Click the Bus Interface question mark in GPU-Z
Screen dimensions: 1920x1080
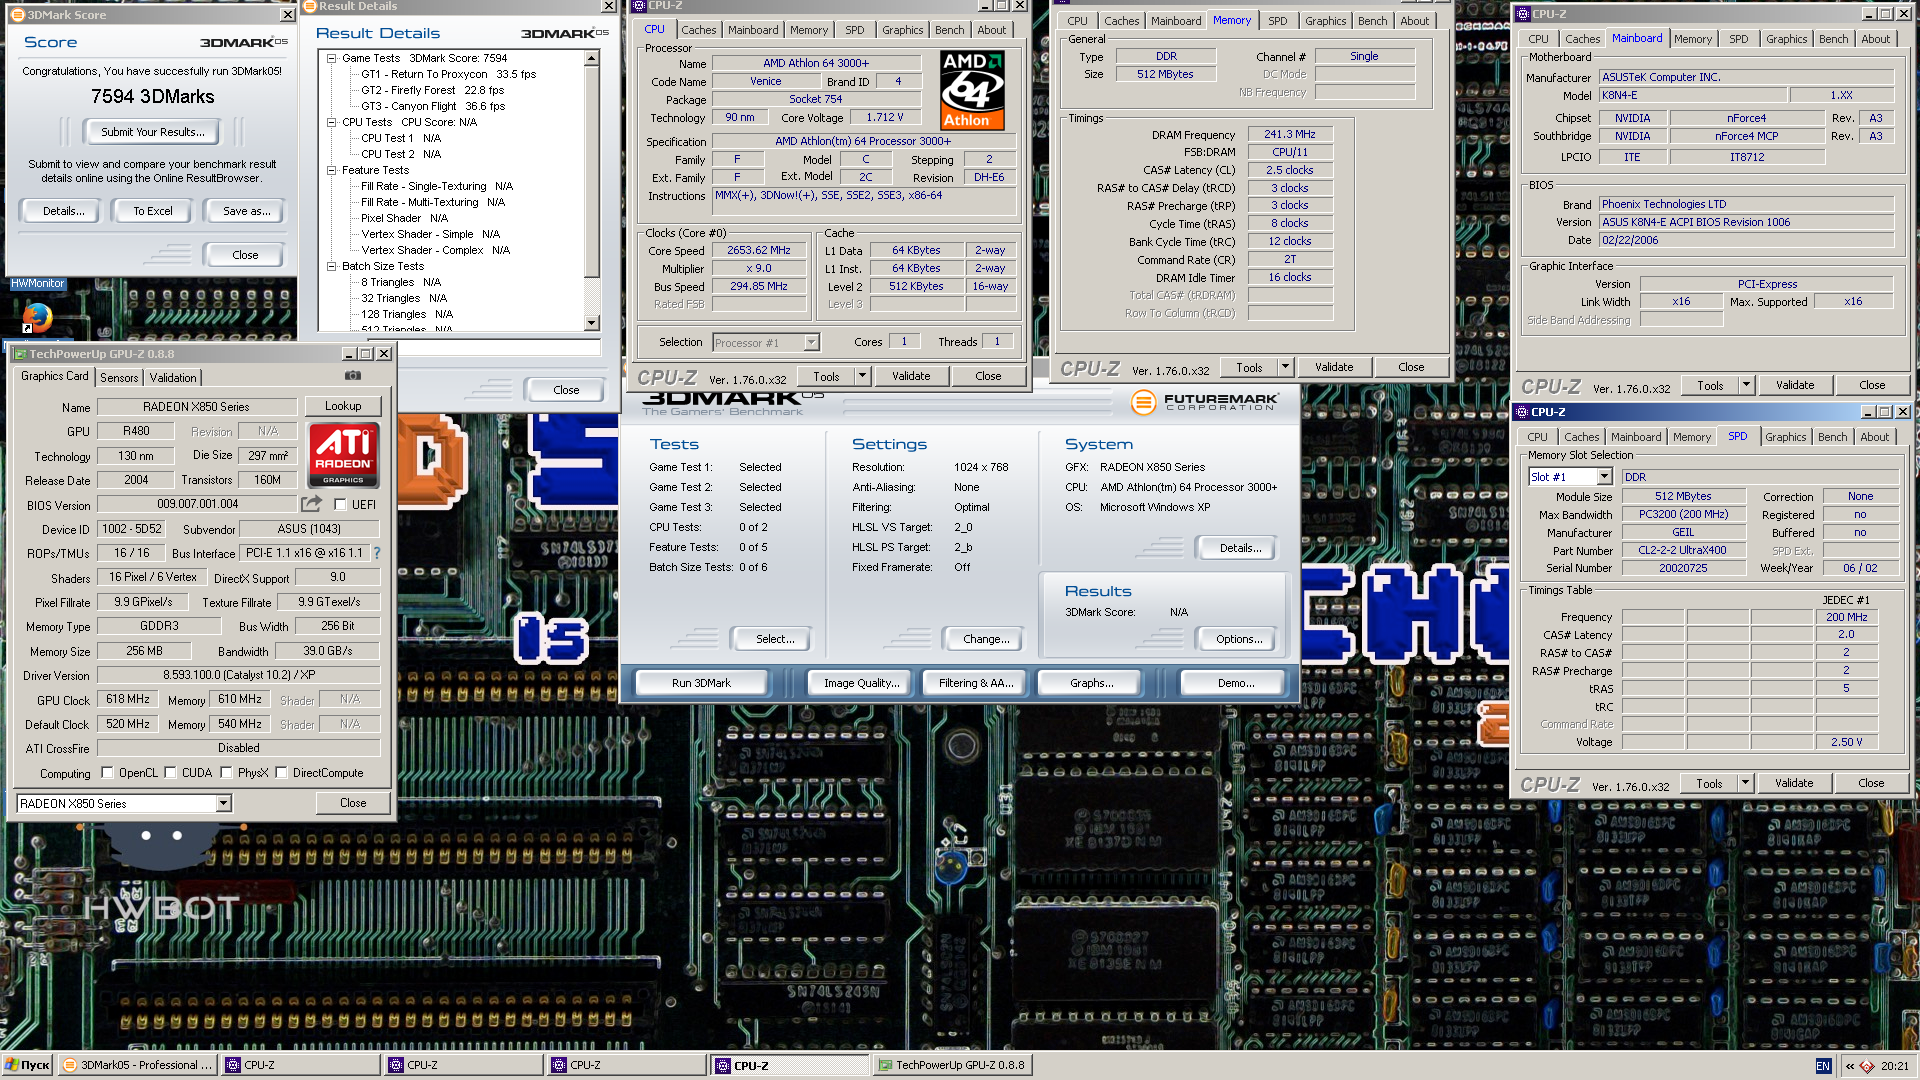click(377, 553)
